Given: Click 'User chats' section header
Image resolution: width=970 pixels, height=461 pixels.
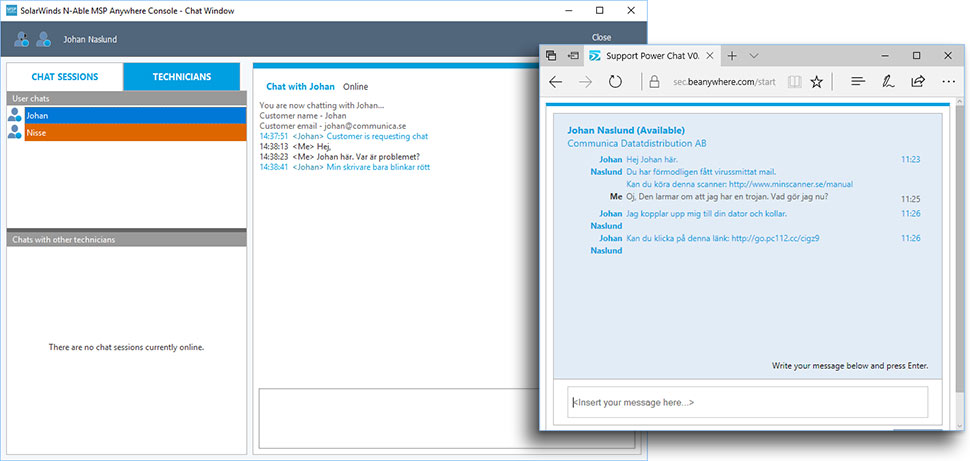Looking at the screenshot, I should [x=127, y=98].
